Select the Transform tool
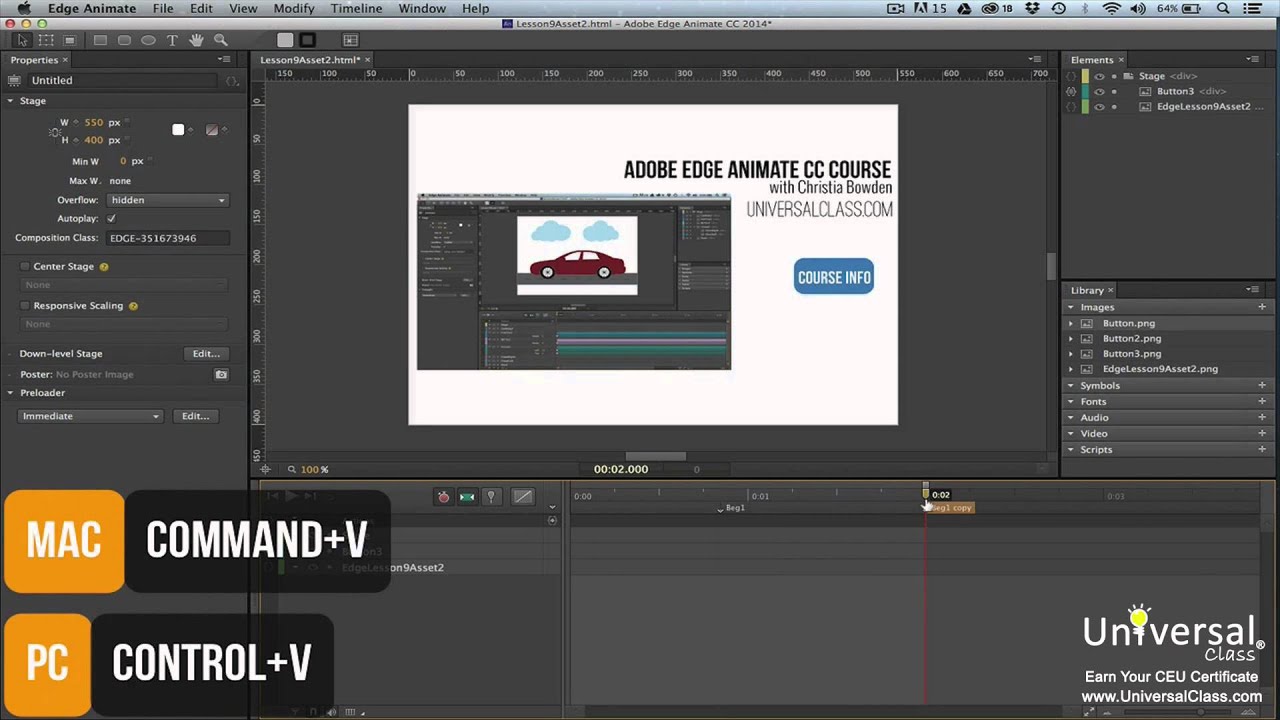 46,40
